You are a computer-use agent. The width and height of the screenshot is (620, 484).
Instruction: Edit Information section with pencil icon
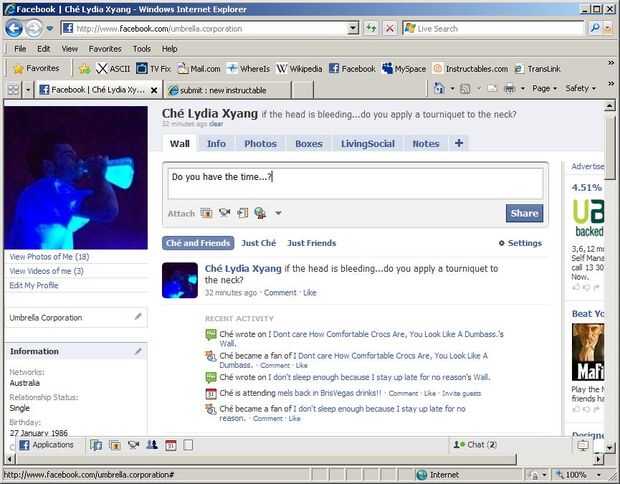tap(138, 351)
